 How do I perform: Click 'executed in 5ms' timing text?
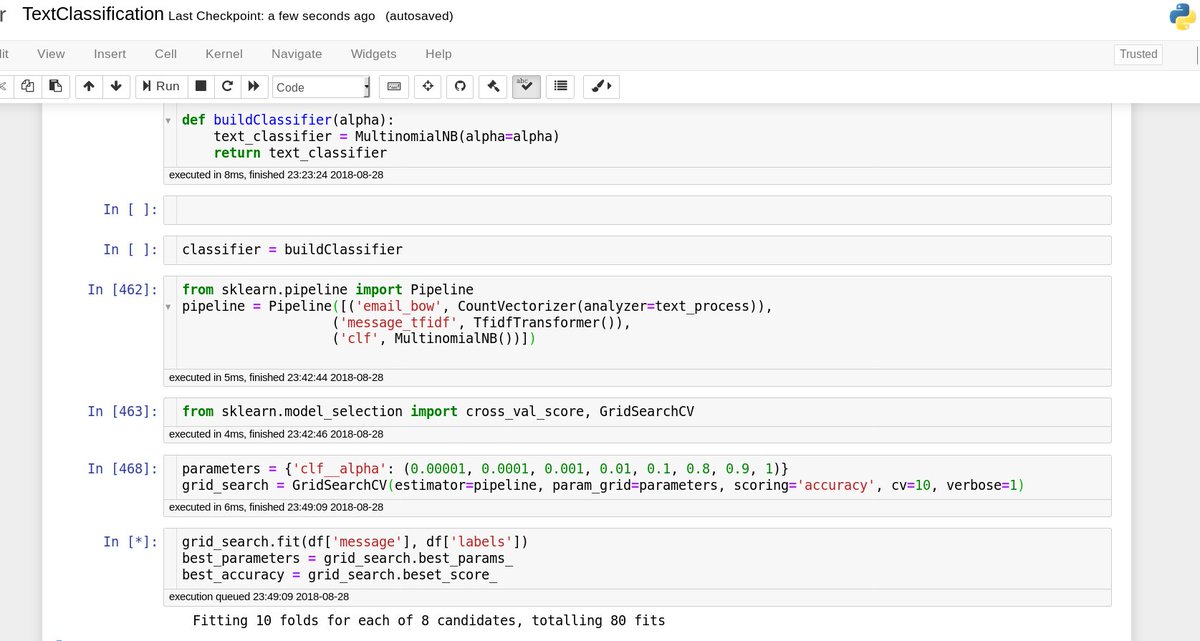click(276, 377)
